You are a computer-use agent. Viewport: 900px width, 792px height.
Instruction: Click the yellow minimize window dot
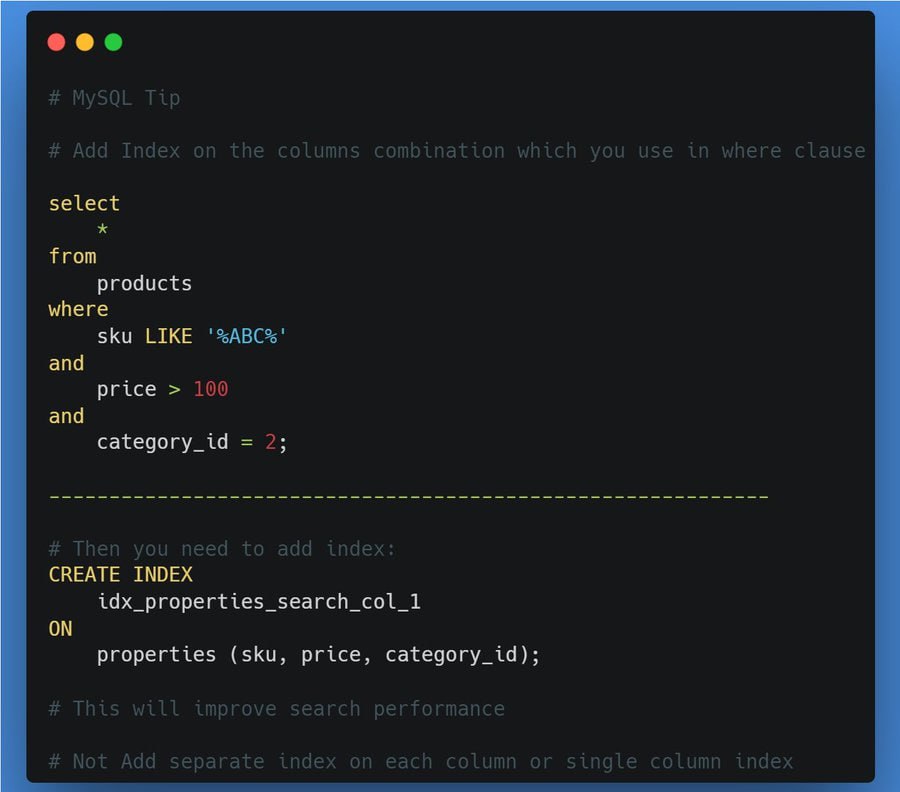point(85,42)
